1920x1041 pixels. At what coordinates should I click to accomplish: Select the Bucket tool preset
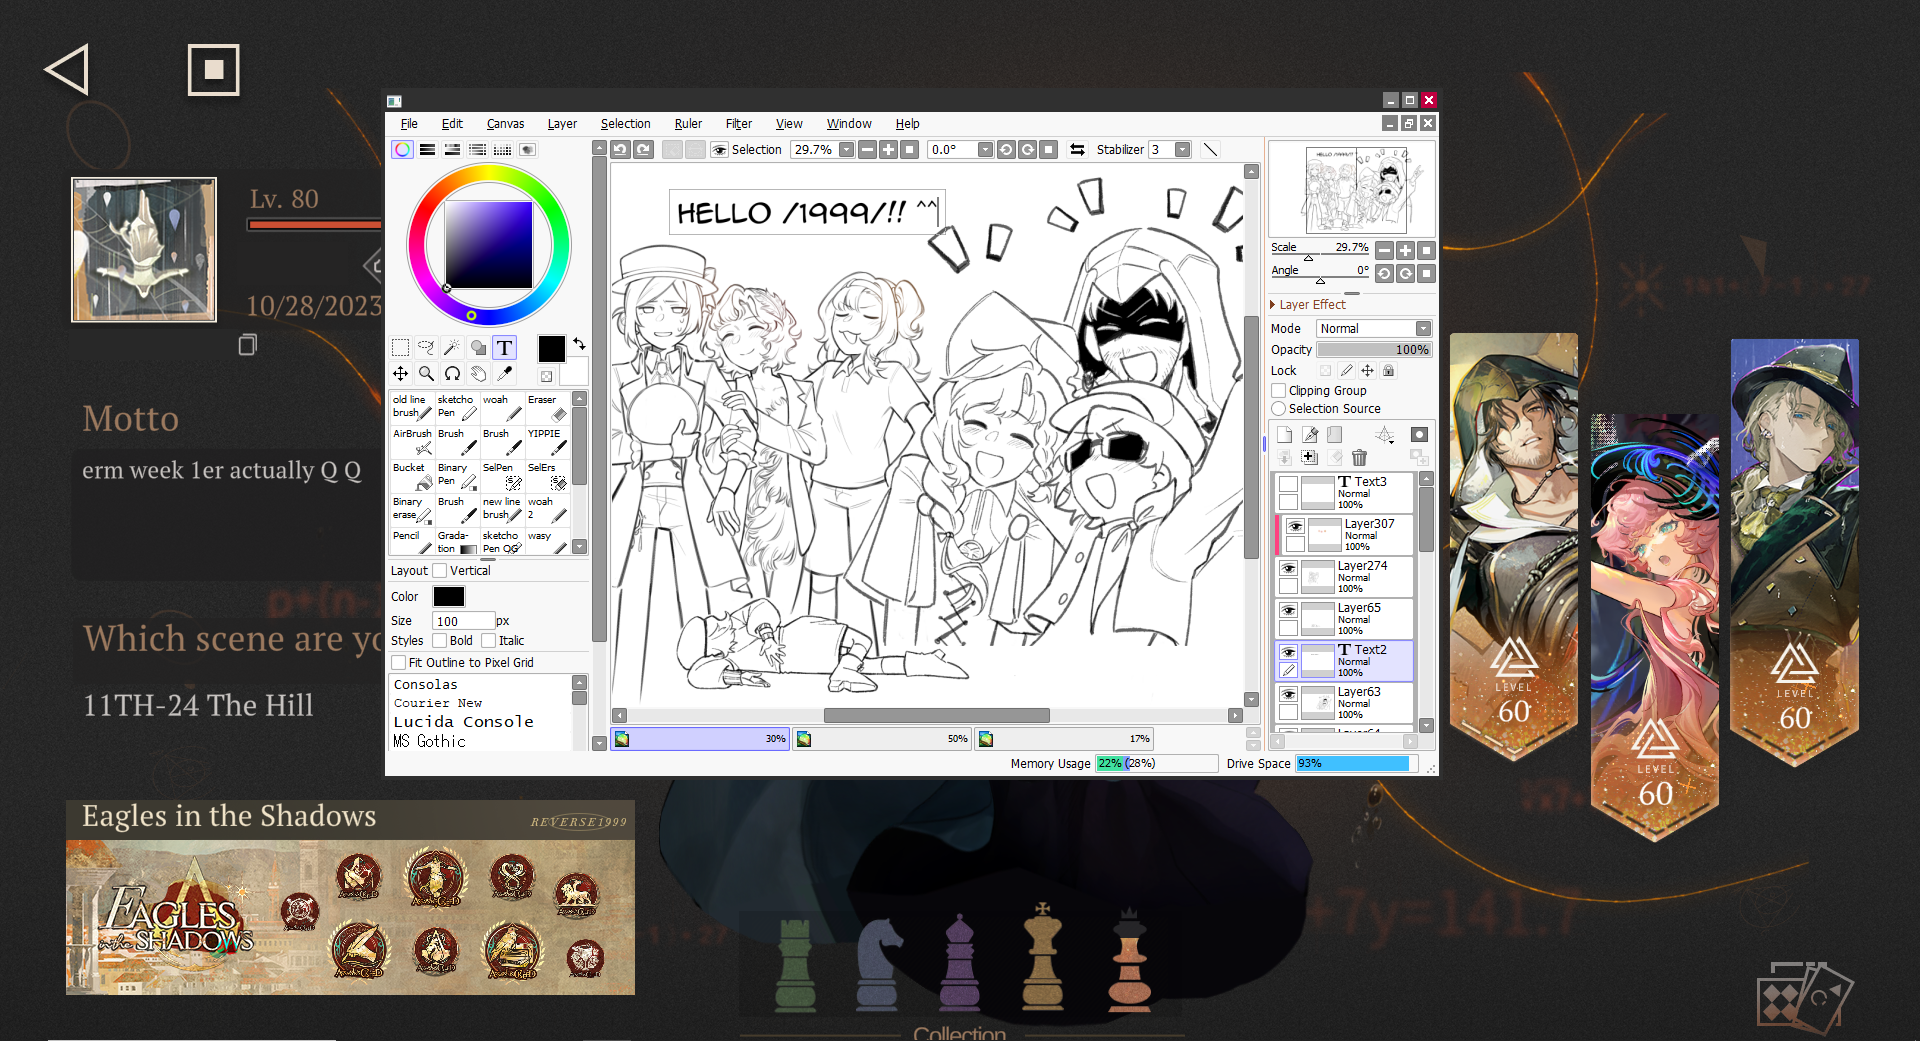pyautogui.click(x=412, y=475)
